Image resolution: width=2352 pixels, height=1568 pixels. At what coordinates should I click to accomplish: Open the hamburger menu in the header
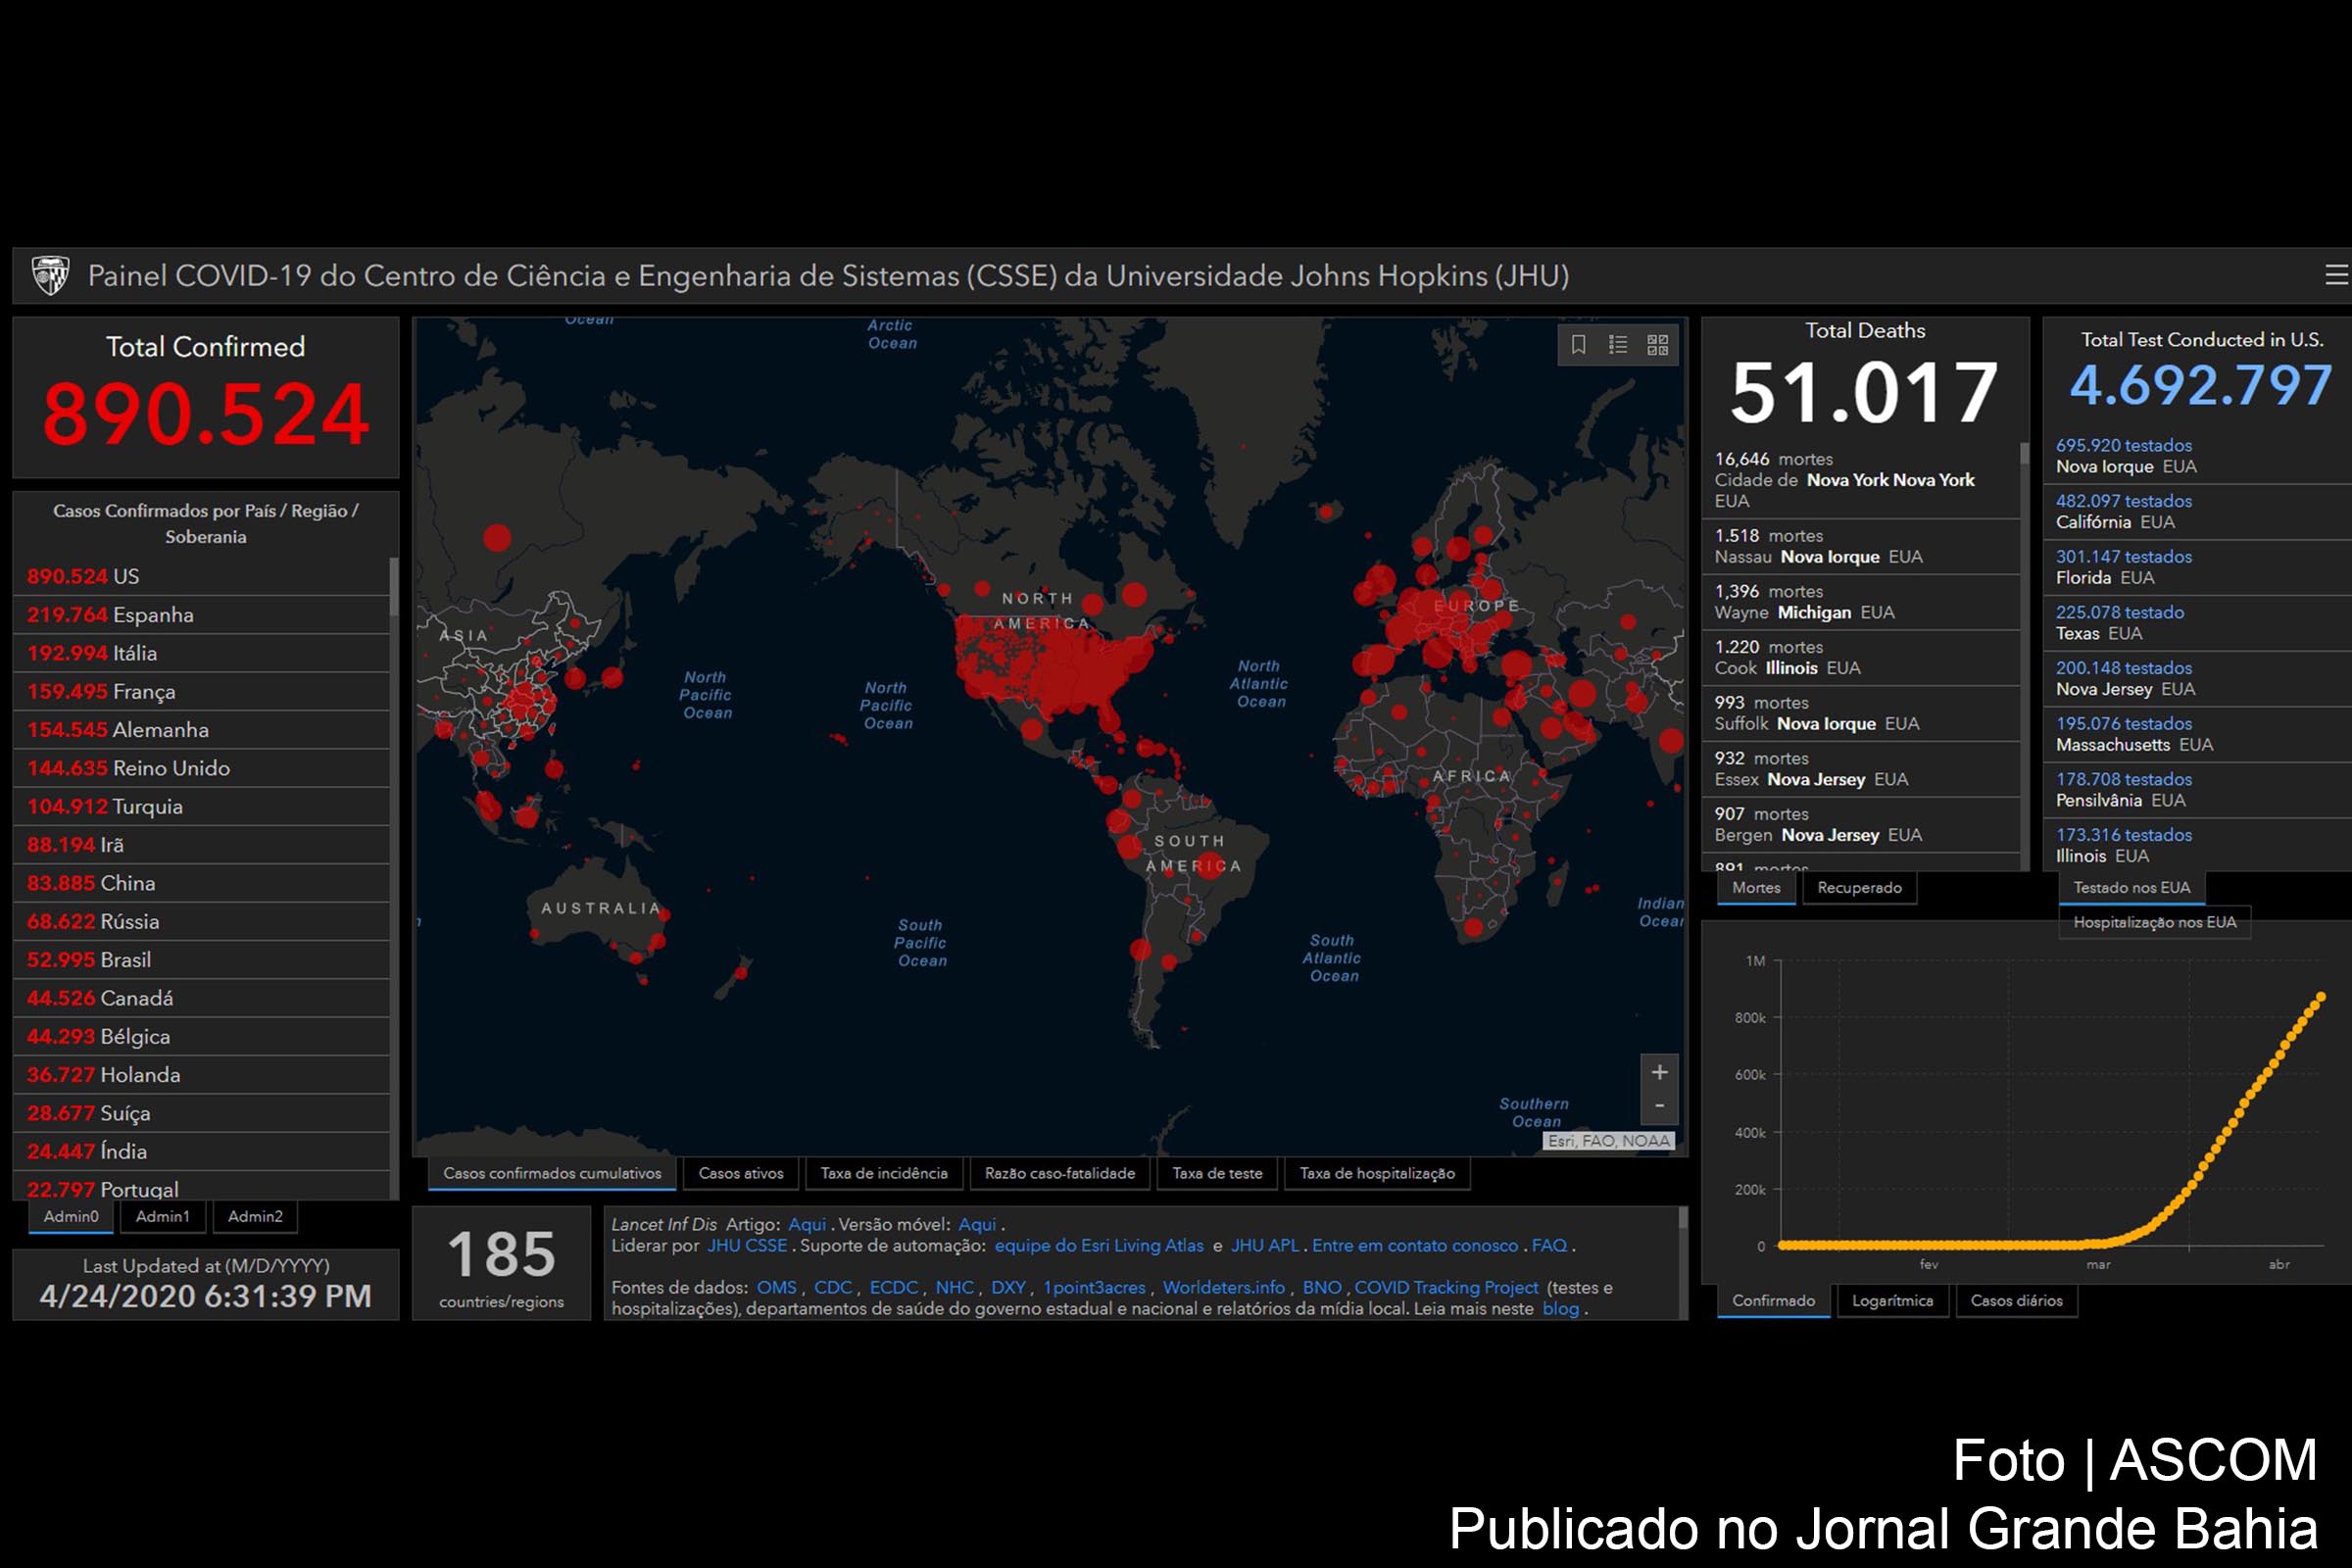click(2336, 275)
